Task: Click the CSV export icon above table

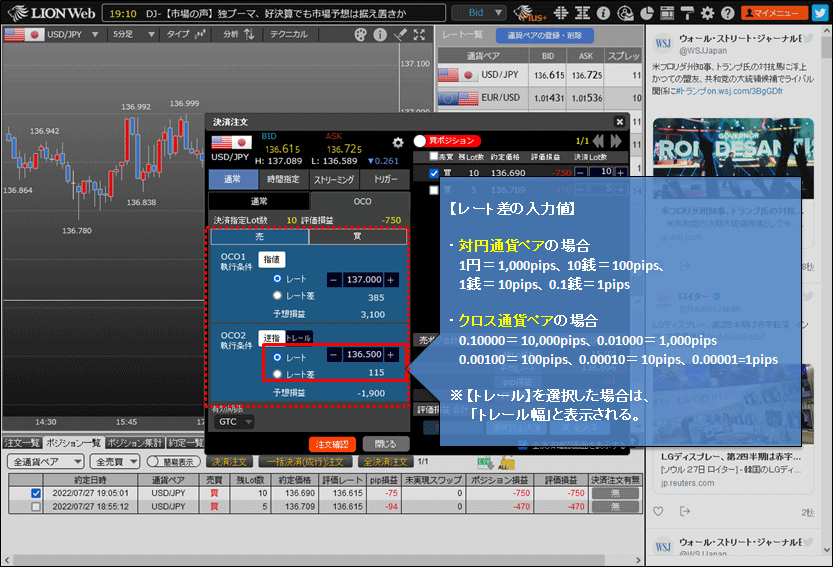Action: (485, 463)
